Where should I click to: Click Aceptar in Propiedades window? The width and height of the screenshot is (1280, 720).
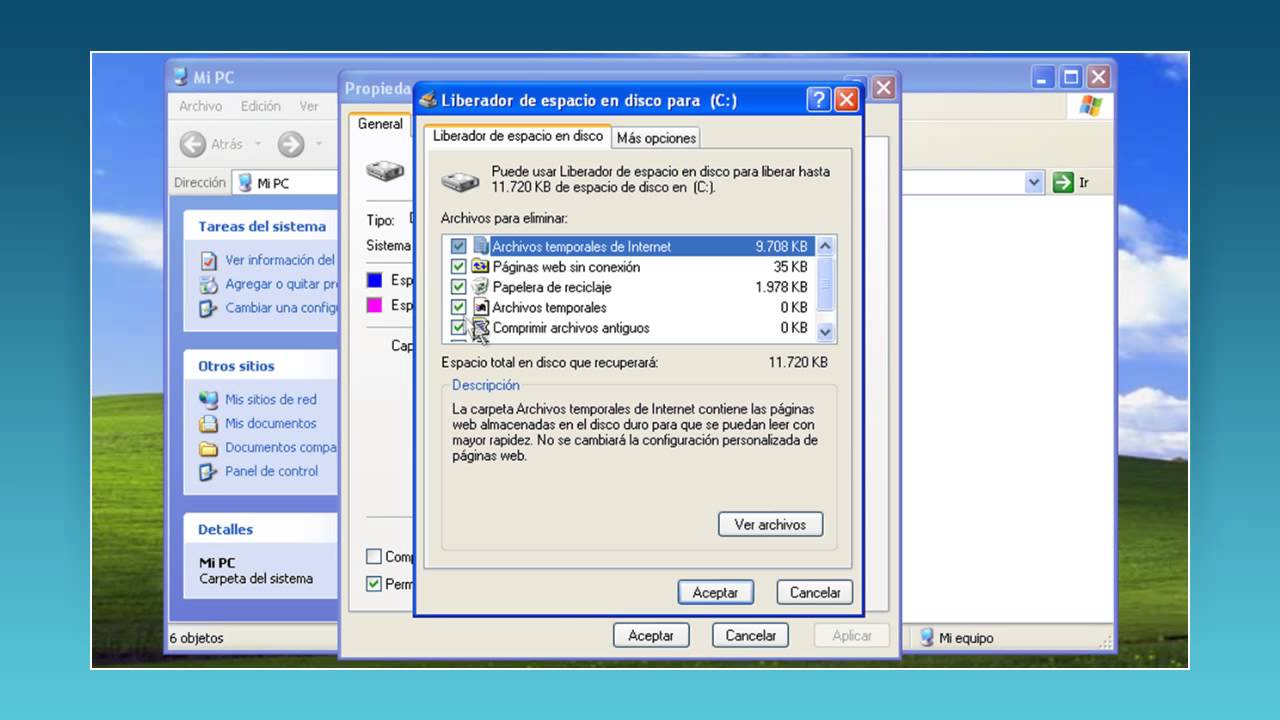(x=650, y=635)
